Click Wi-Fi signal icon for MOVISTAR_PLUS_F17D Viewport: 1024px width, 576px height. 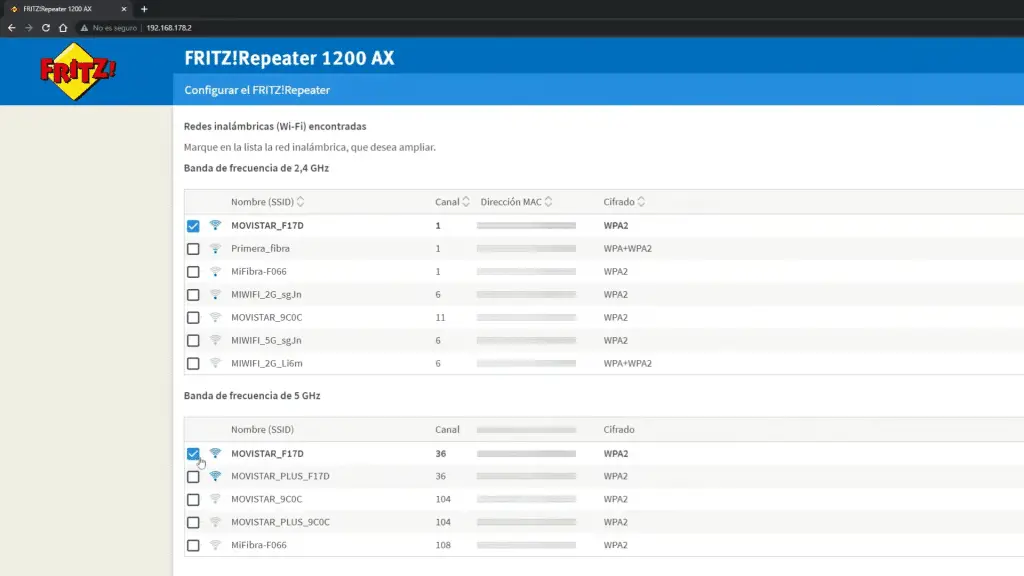(215, 476)
